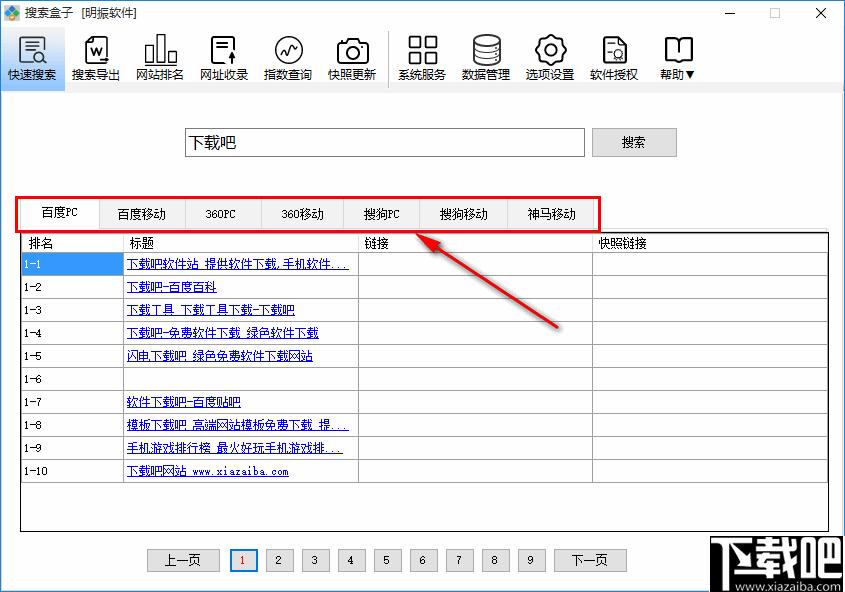The image size is (845, 592).
Task: Select the rank cell 1-8
Action: click(72, 425)
